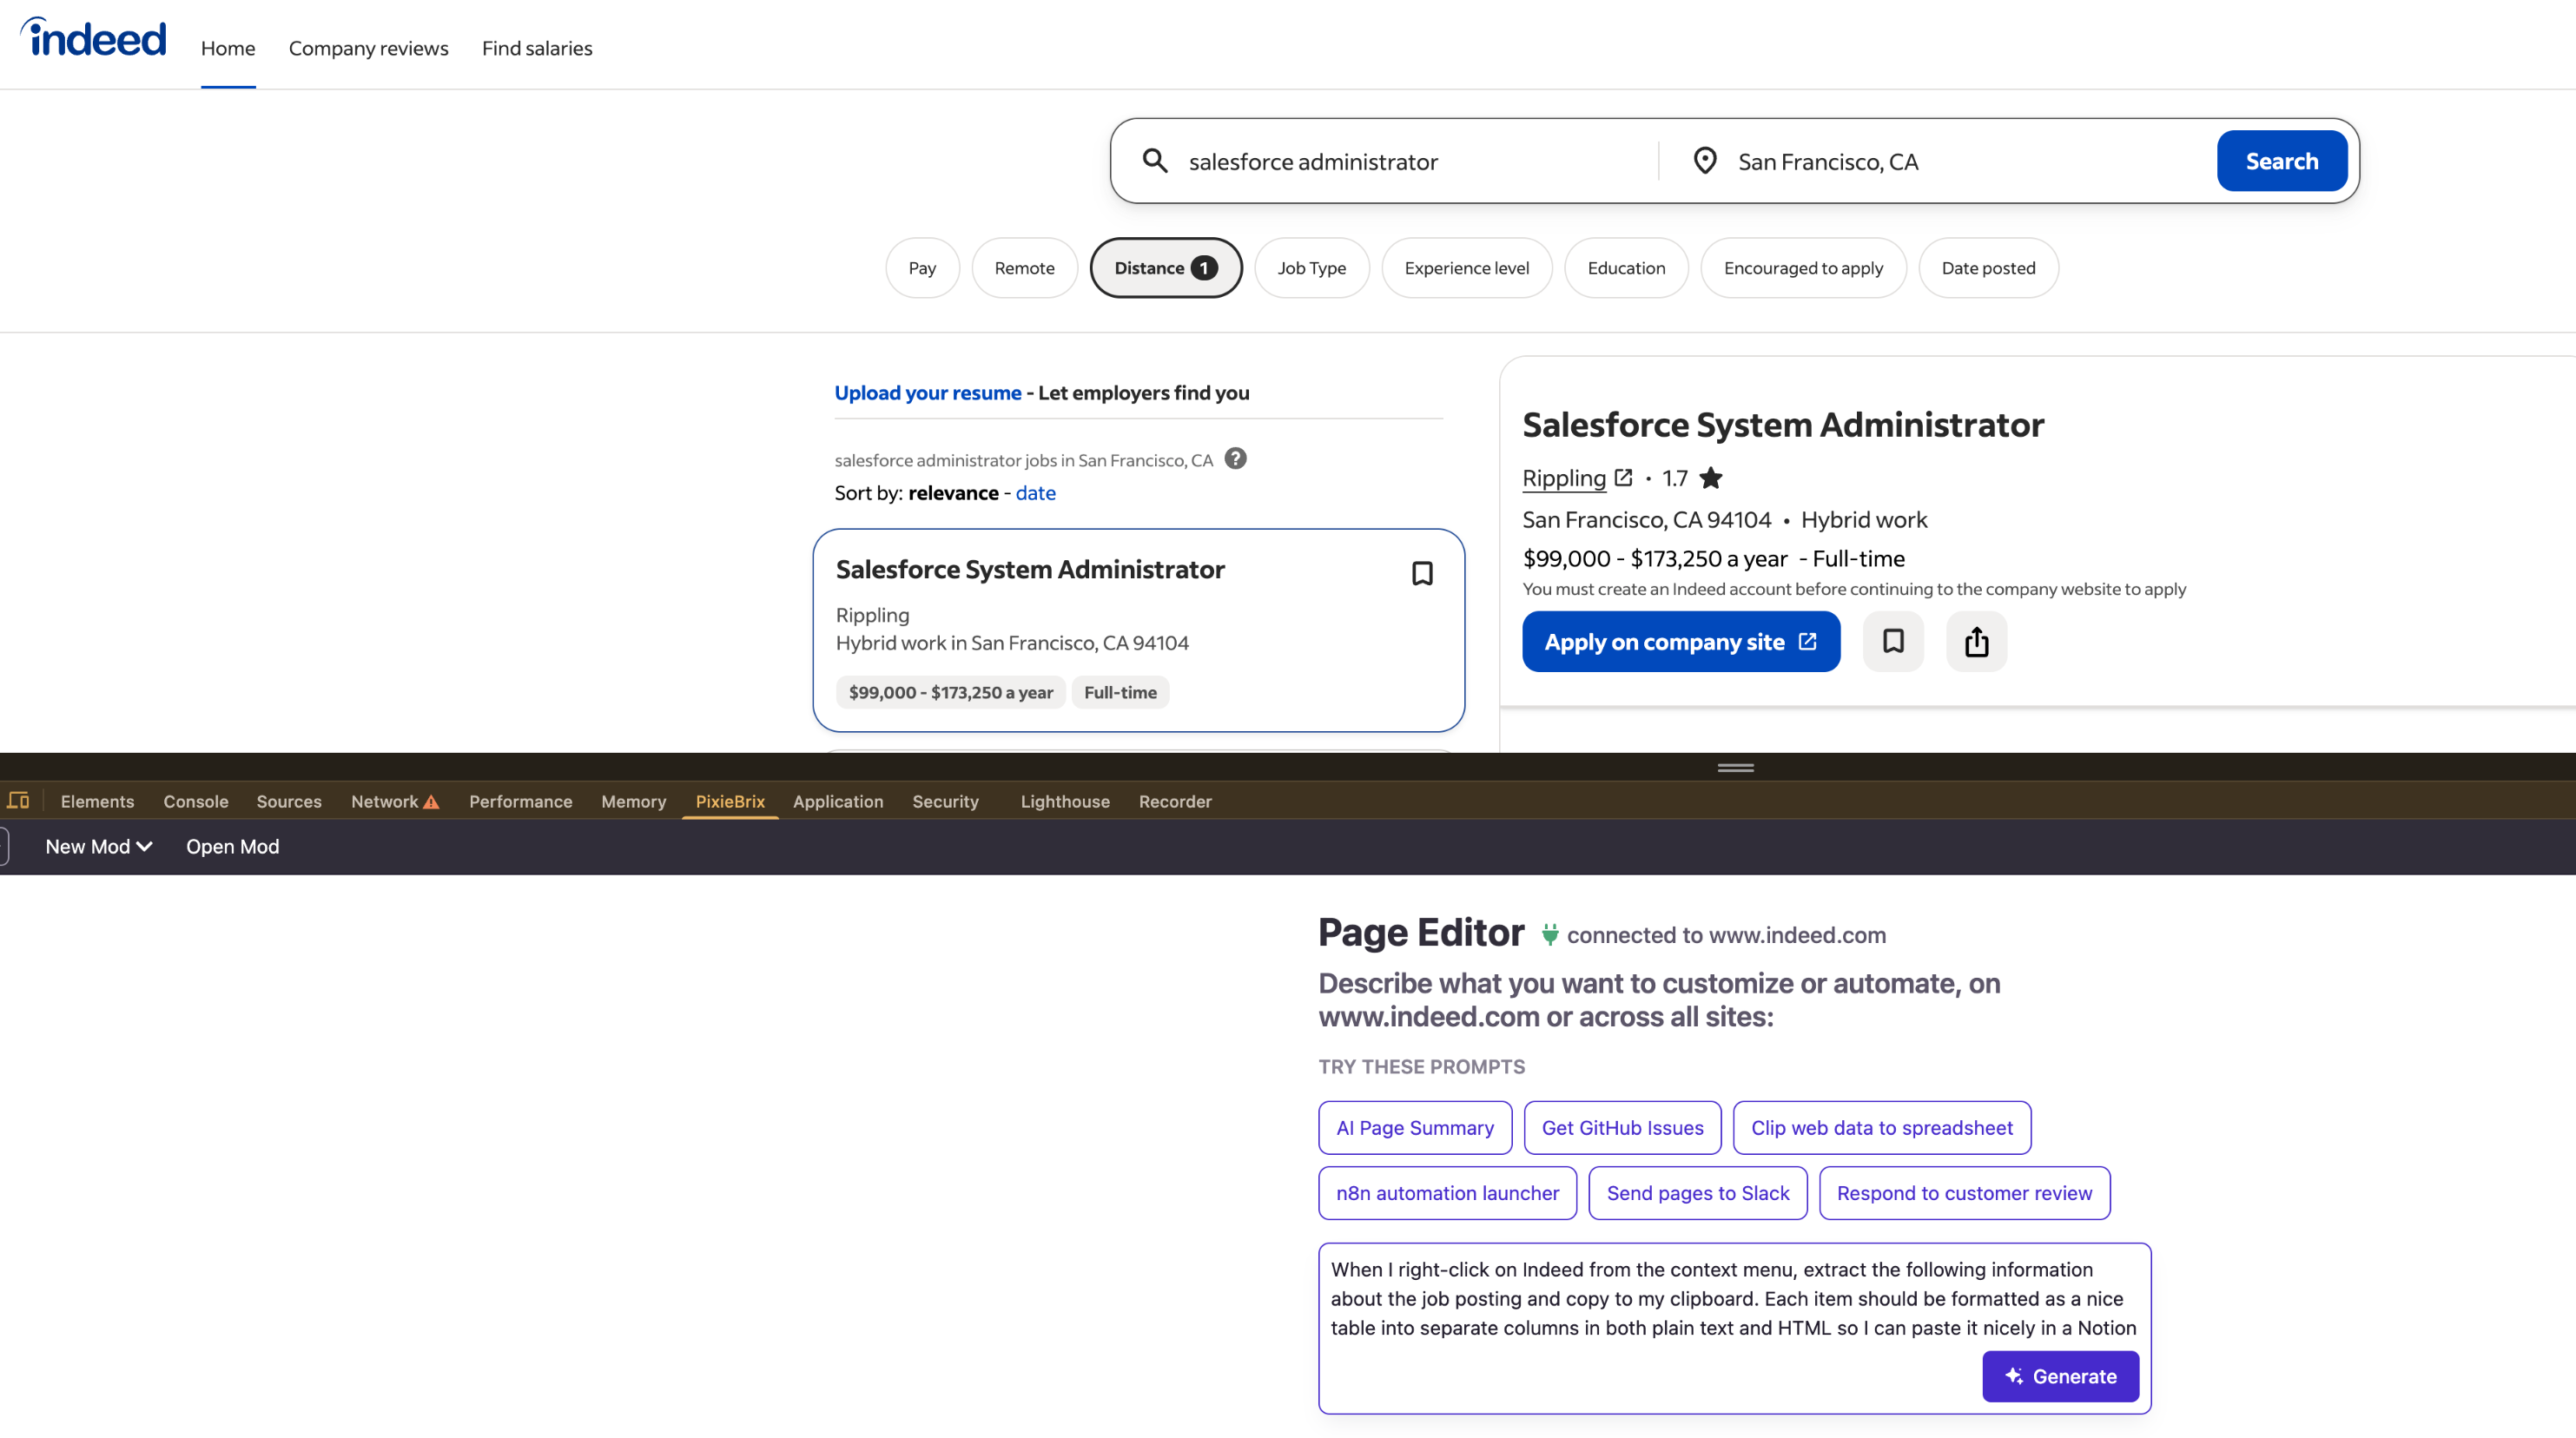This screenshot has width=2576, height=1438.
Task: Click the location pin icon
Action: [1704, 161]
